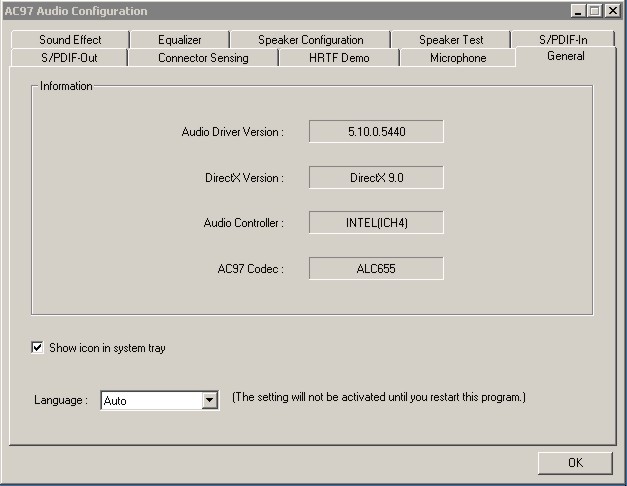
Task: Open the Language dropdown arrow
Action: coord(209,400)
